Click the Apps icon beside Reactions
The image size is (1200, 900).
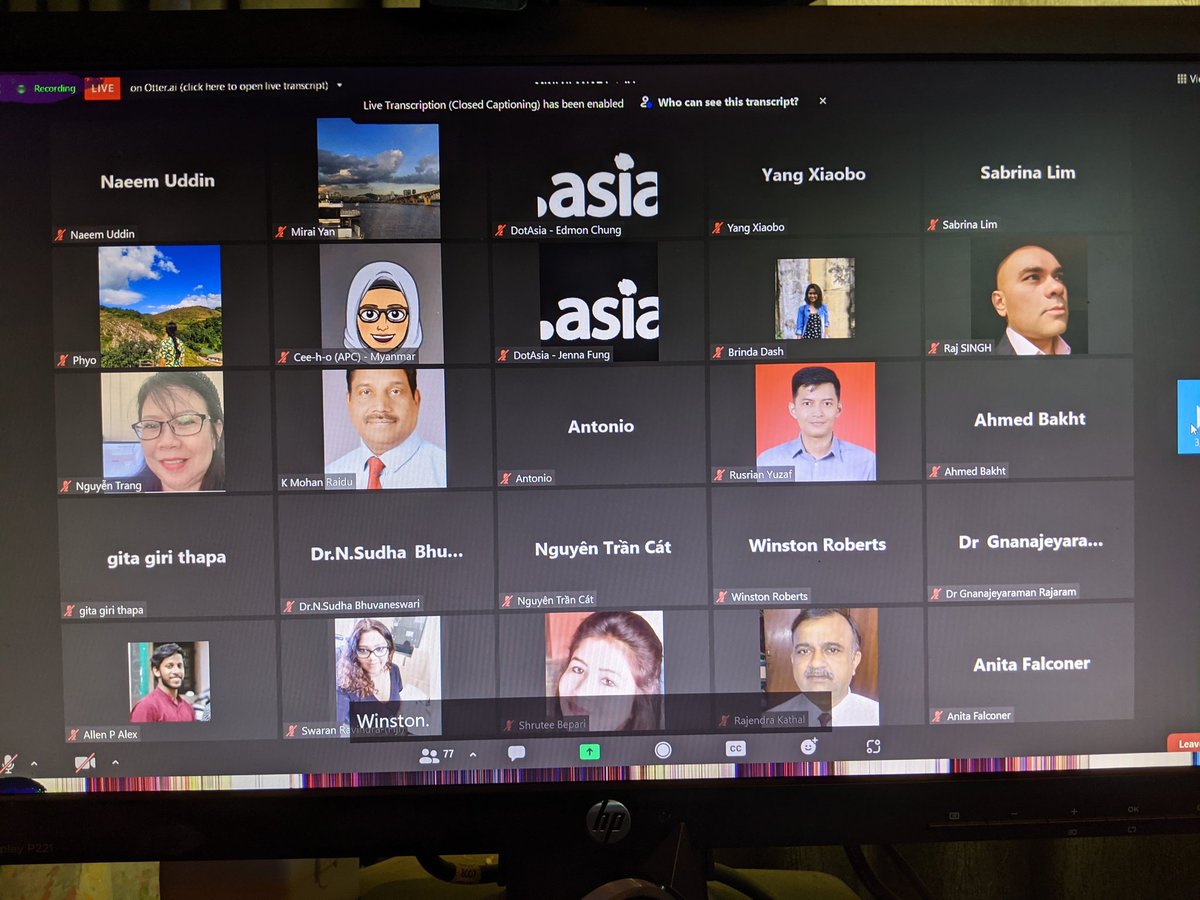(873, 746)
